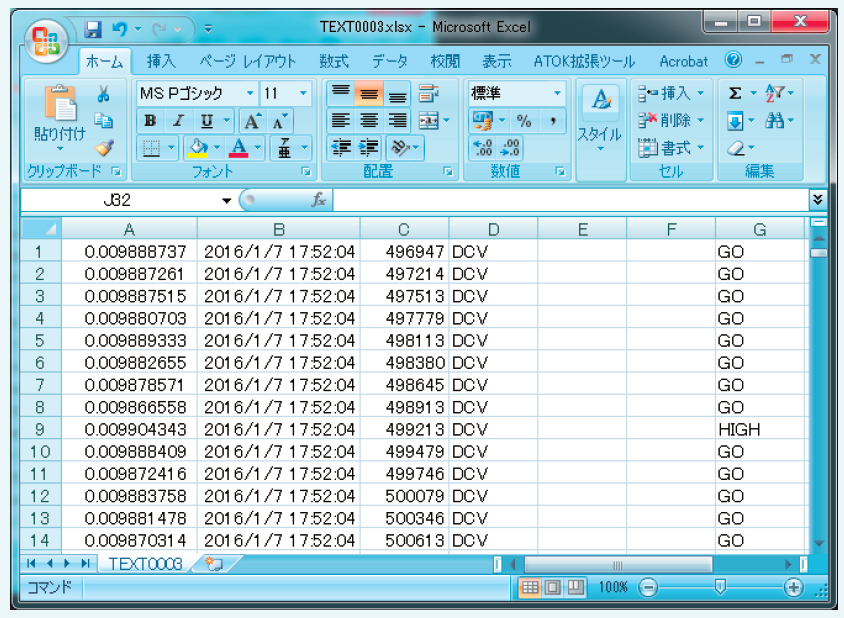Switch to Page Break Preview
Viewport: 844px width, 618px height.
tap(575, 587)
